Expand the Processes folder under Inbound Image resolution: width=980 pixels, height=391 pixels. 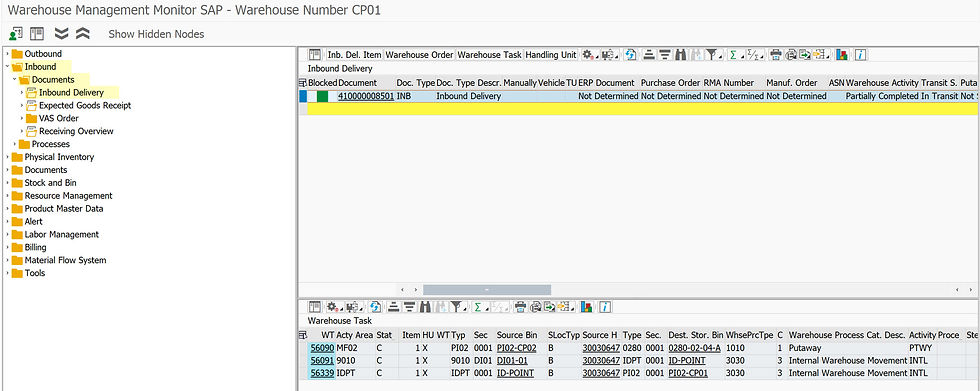[x=15, y=144]
